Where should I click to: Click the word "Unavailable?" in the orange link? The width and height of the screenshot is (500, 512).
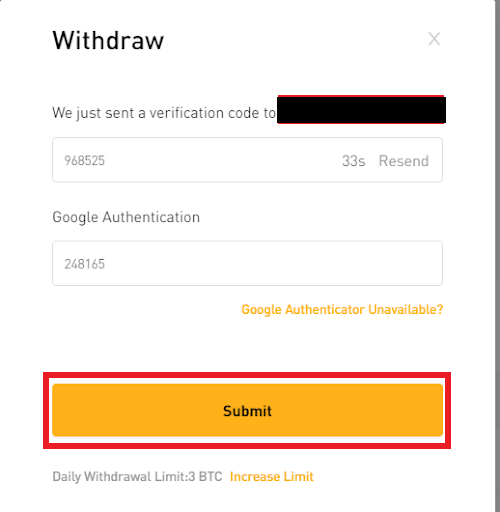(x=406, y=310)
